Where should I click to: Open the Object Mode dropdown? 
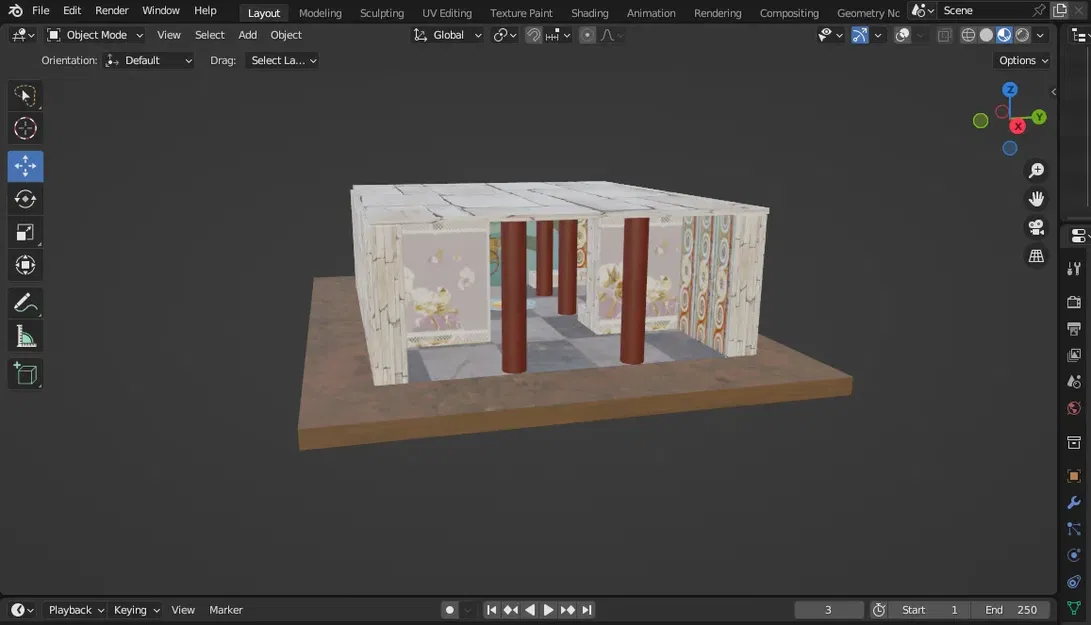pos(95,35)
